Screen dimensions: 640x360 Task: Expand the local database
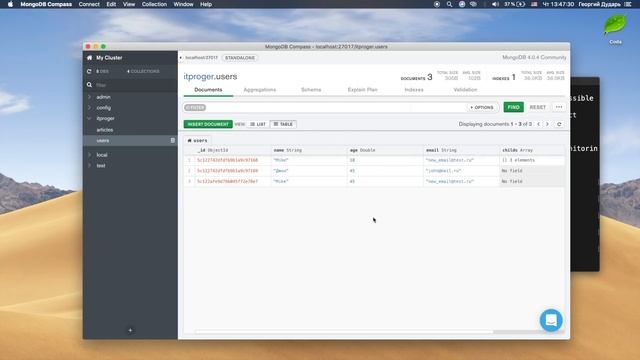tap(89, 155)
